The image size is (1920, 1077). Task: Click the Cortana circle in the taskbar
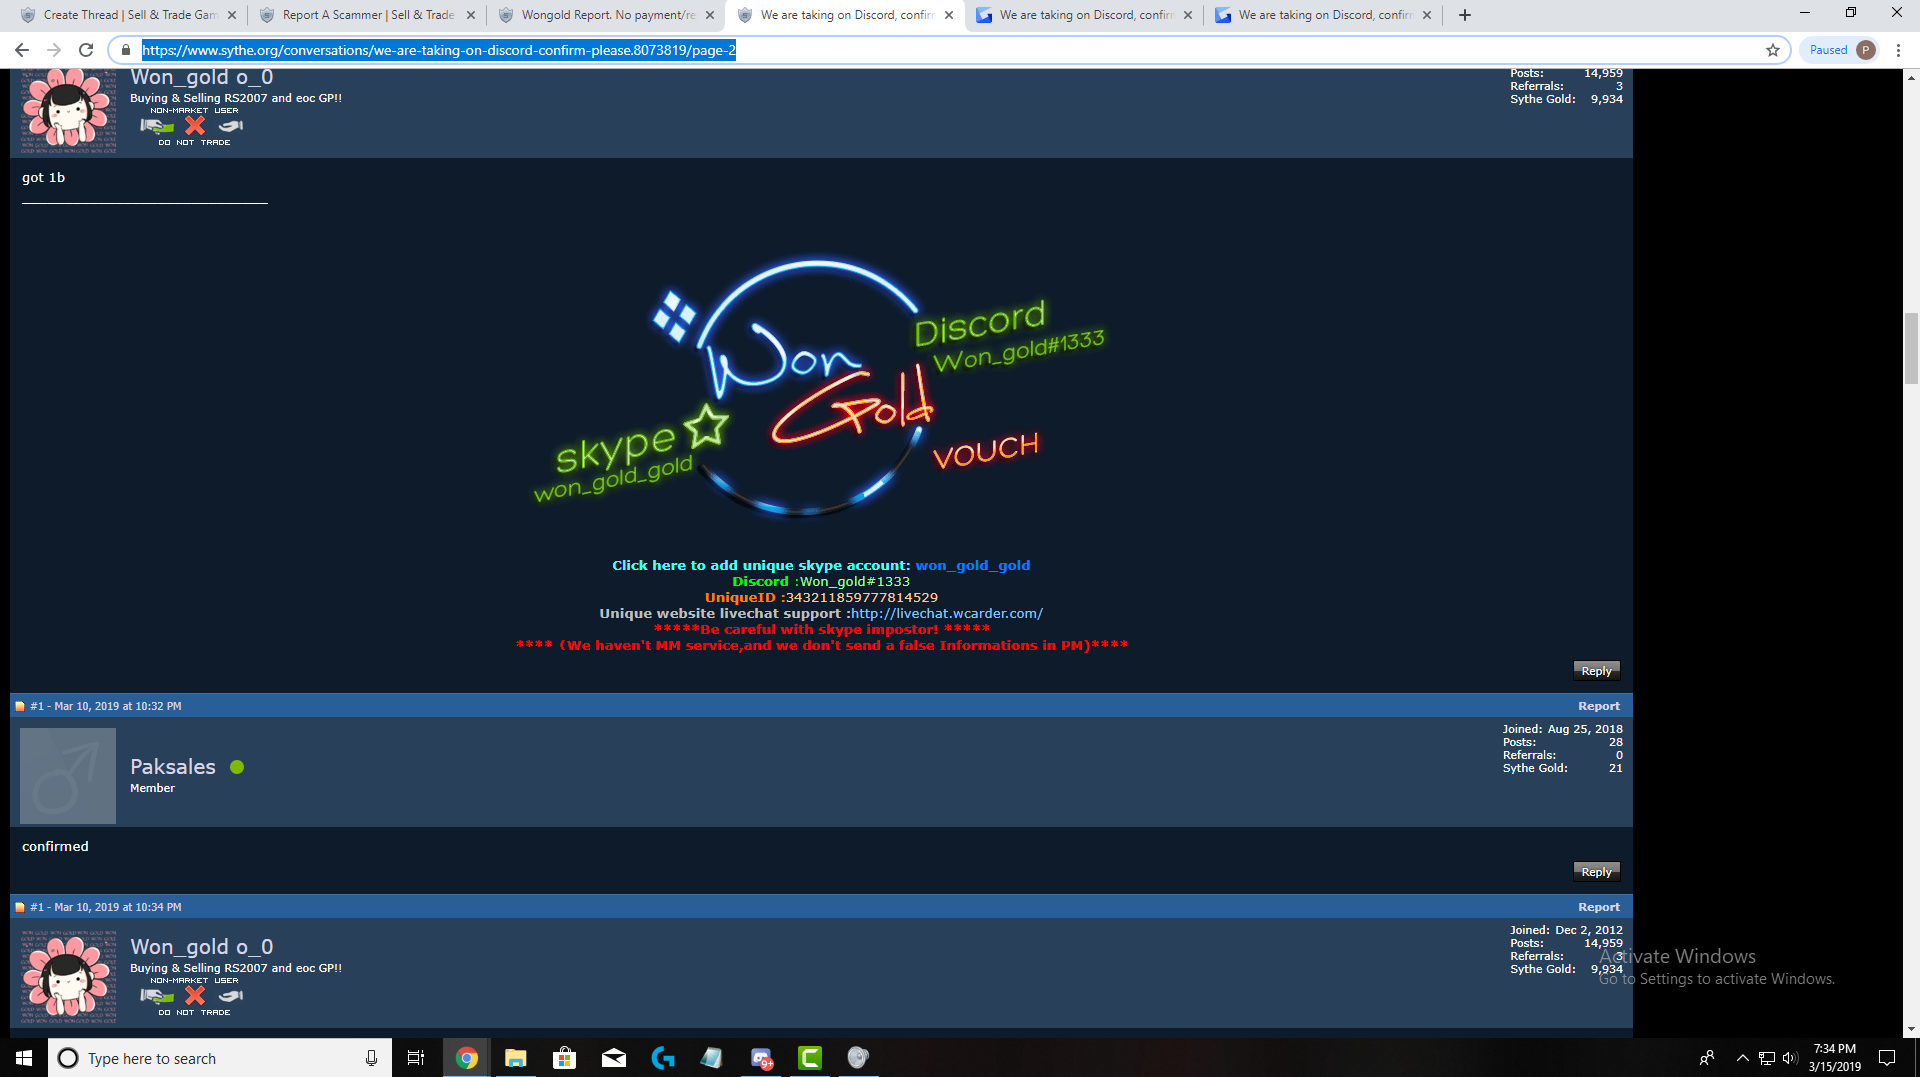coord(68,1058)
